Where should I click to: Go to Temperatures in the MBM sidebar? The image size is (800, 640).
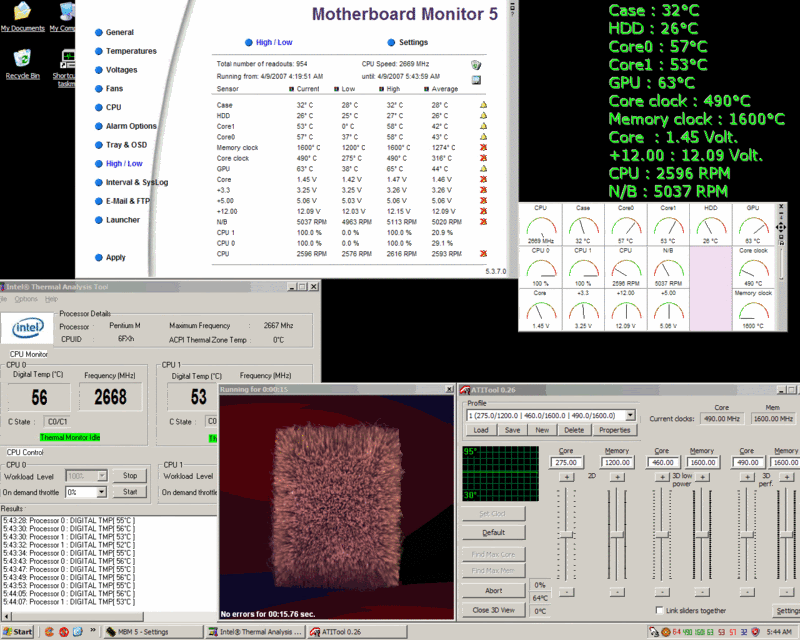[x=131, y=51]
